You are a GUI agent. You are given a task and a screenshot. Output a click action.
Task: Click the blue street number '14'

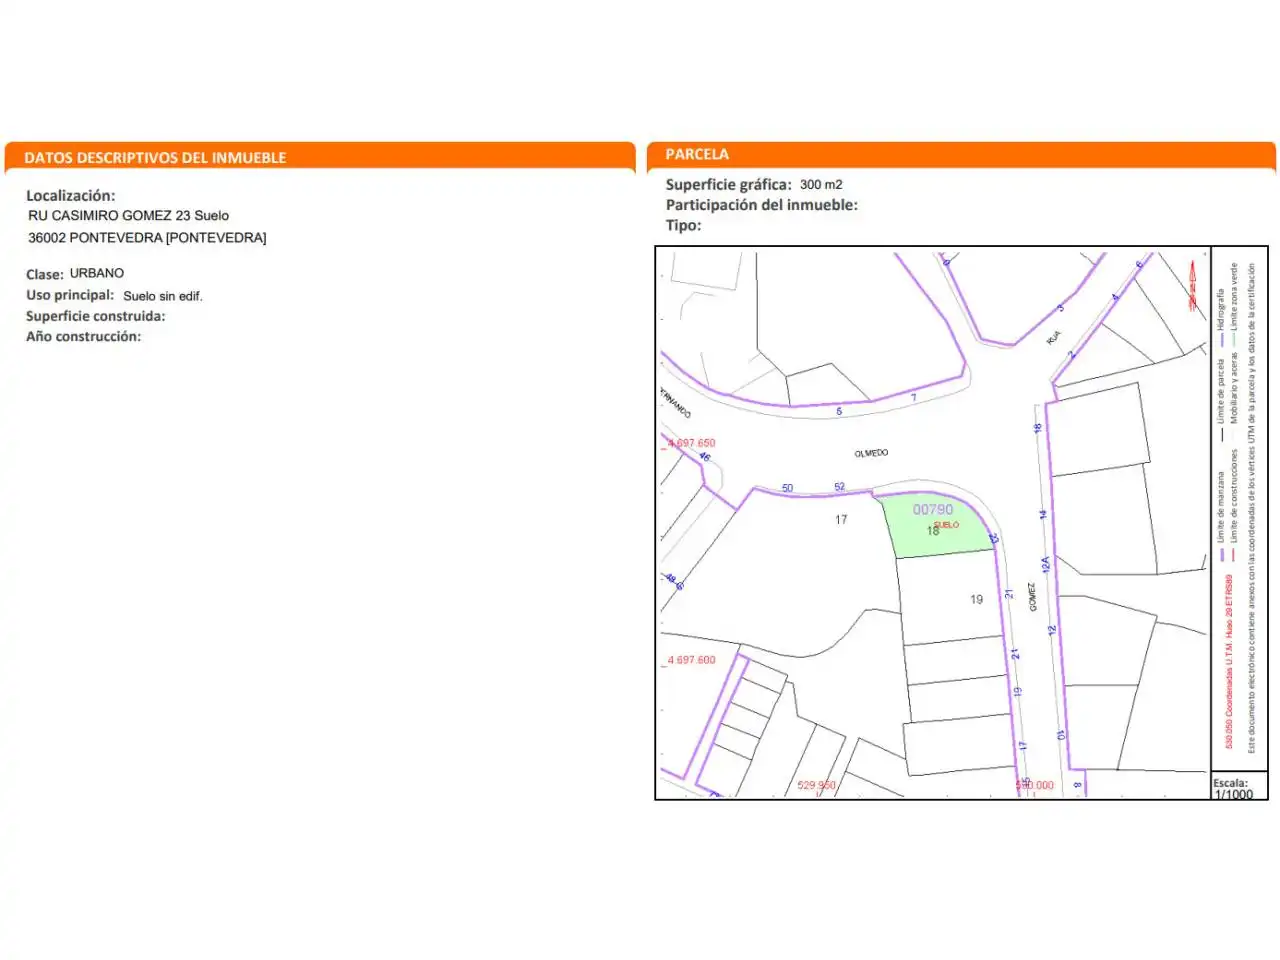click(x=1042, y=515)
